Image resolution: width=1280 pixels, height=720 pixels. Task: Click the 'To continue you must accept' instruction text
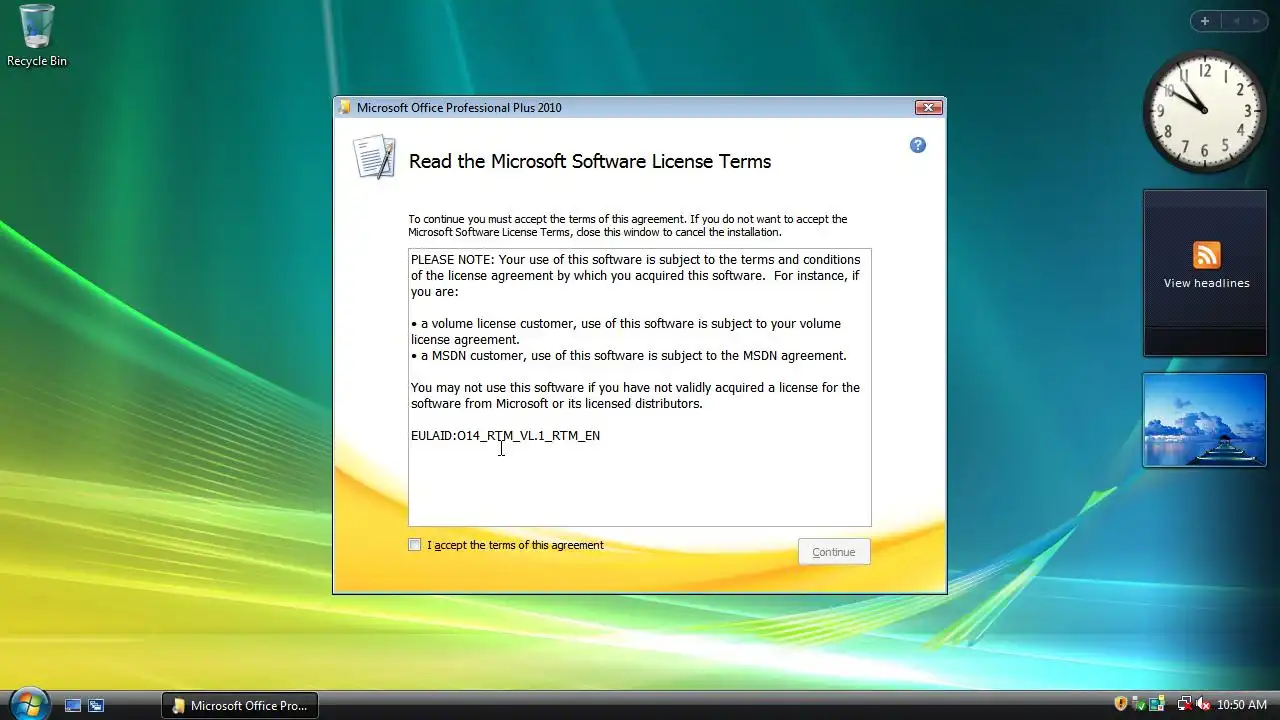point(627,226)
